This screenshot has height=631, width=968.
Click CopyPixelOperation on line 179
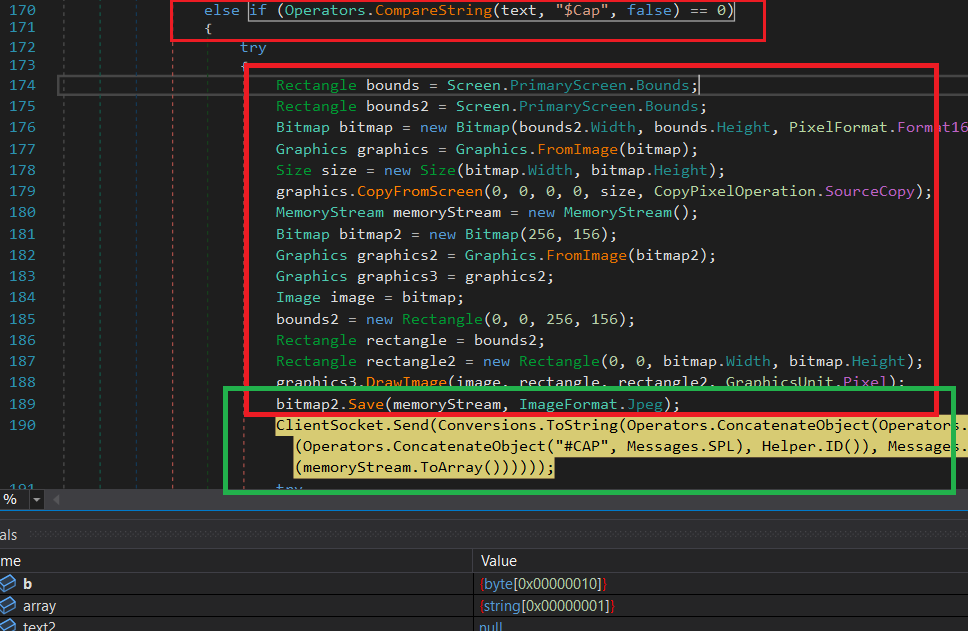(735, 191)
